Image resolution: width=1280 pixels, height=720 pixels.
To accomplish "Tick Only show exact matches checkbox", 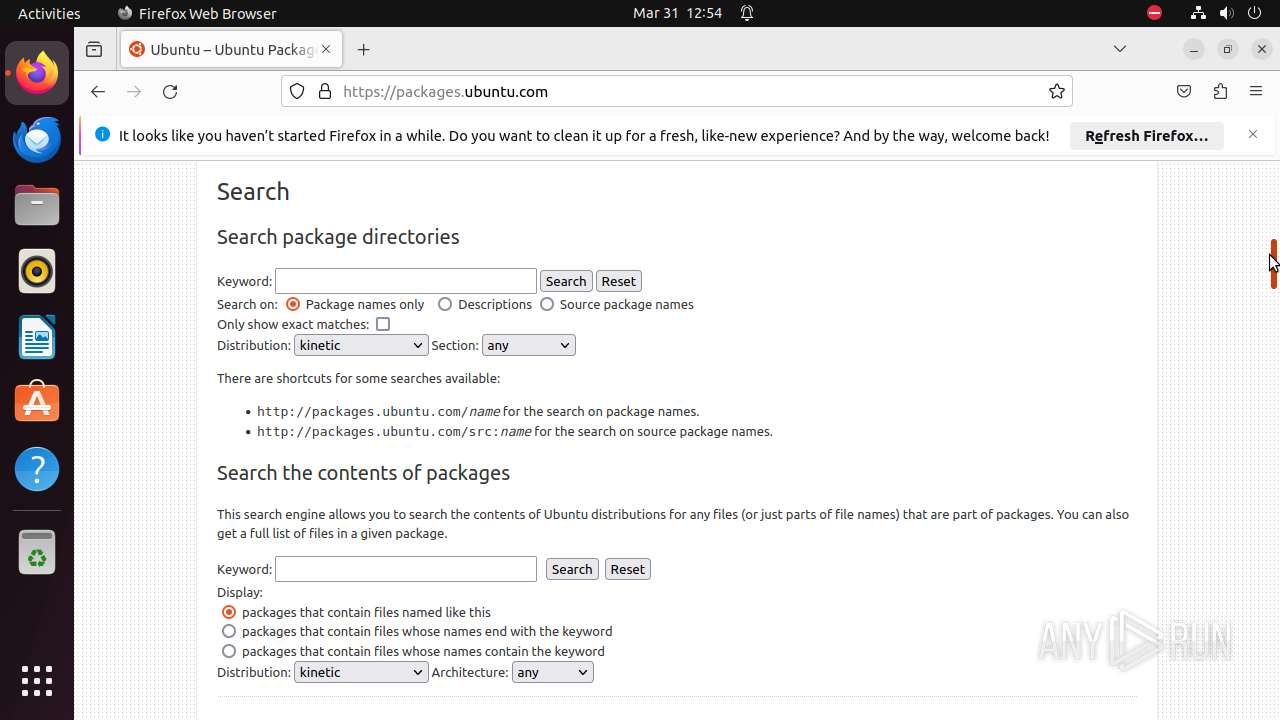I will (383, 324).
